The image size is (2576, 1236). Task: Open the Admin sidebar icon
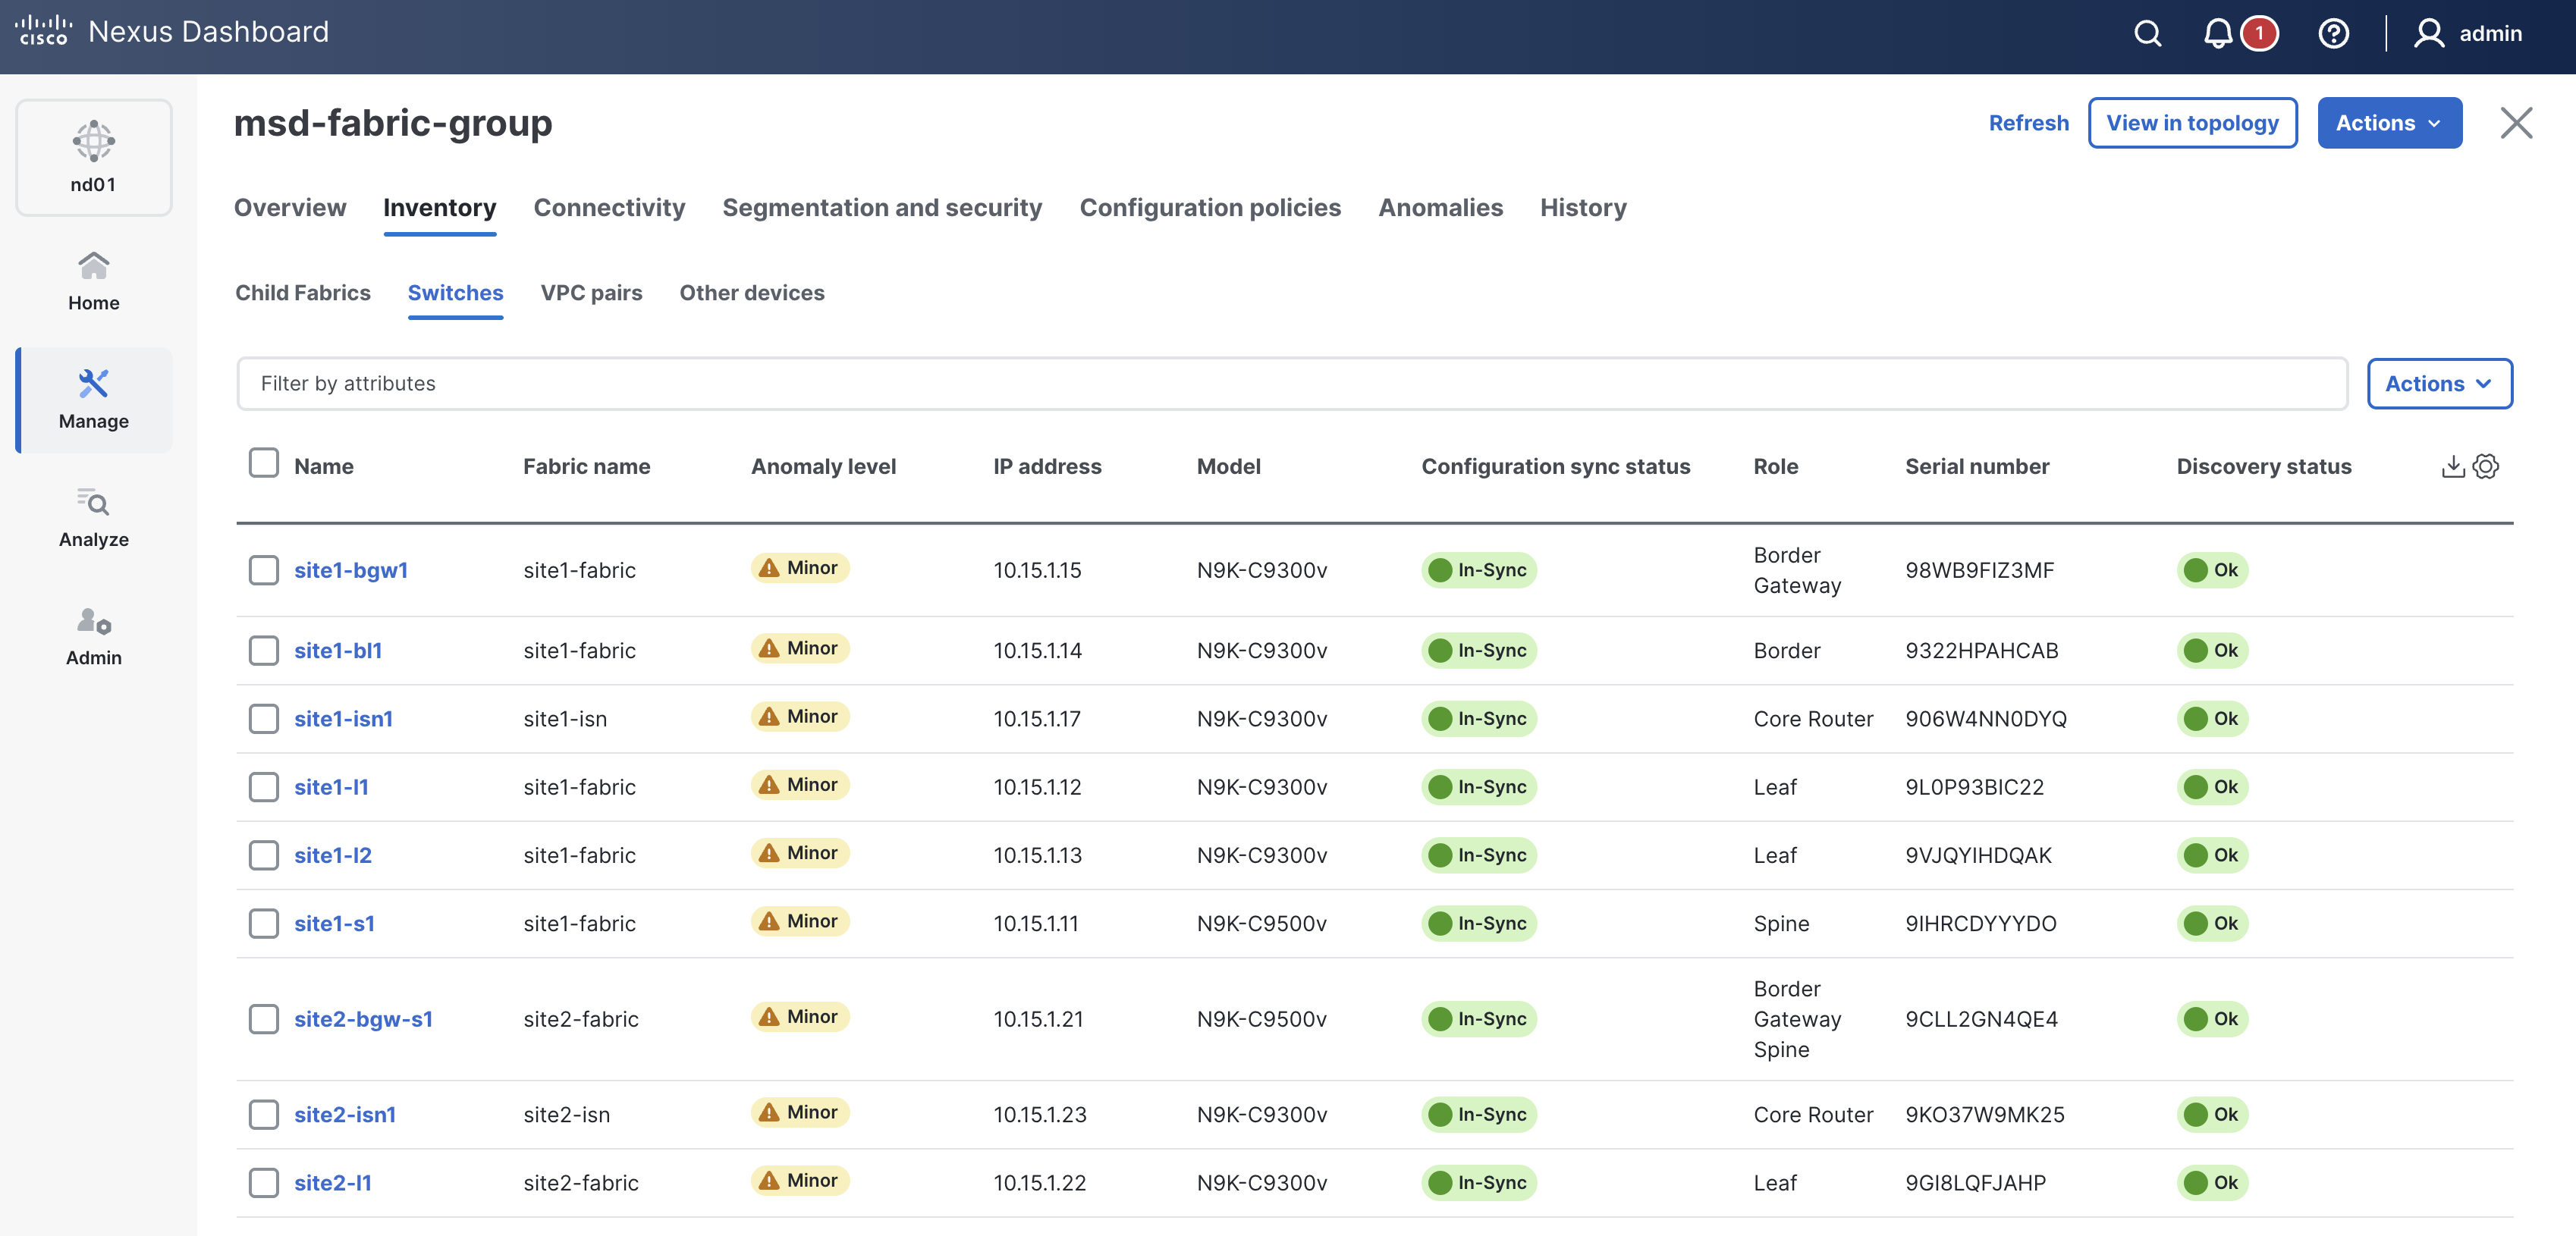point(94,636)
